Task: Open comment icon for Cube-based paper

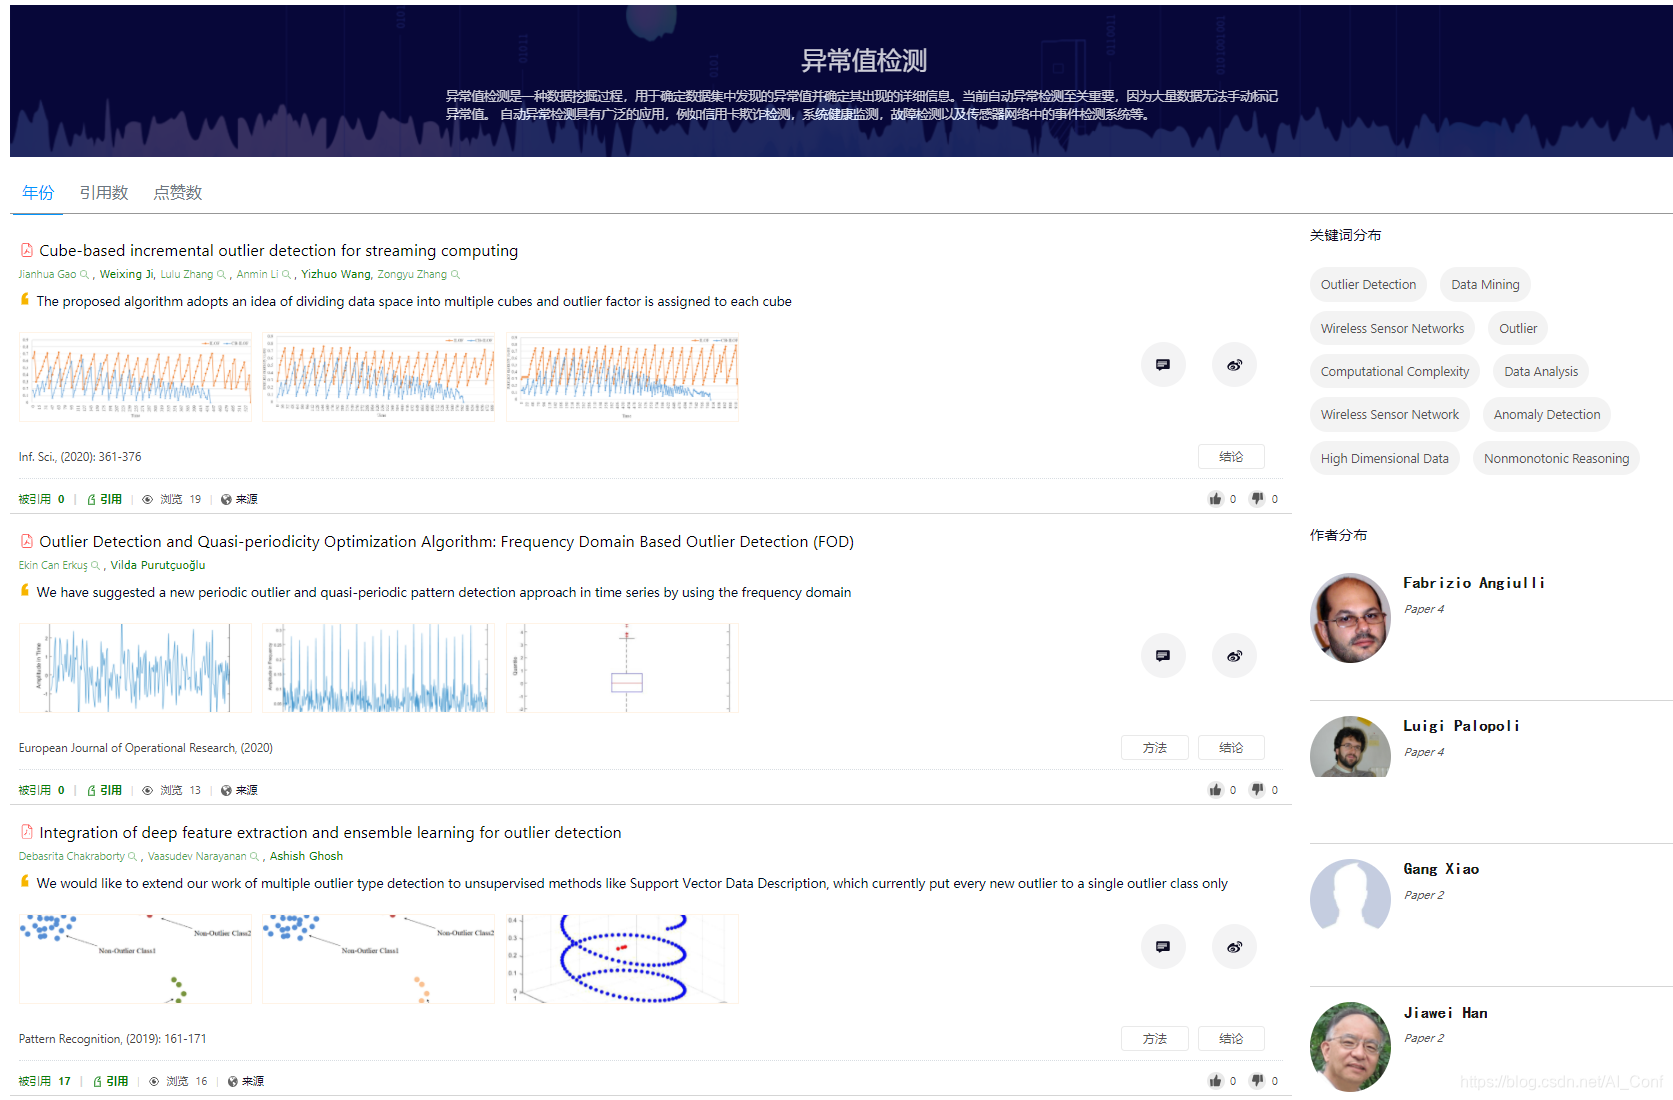Action: click(1163, 365)
